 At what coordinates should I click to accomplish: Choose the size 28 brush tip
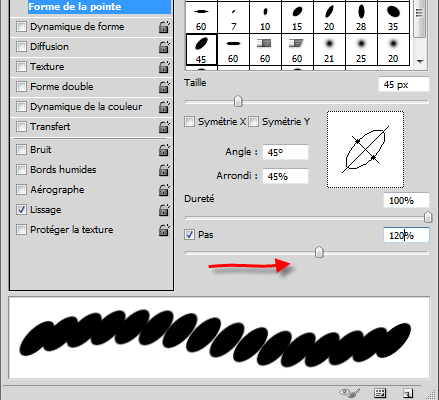[x=361, y=18]
